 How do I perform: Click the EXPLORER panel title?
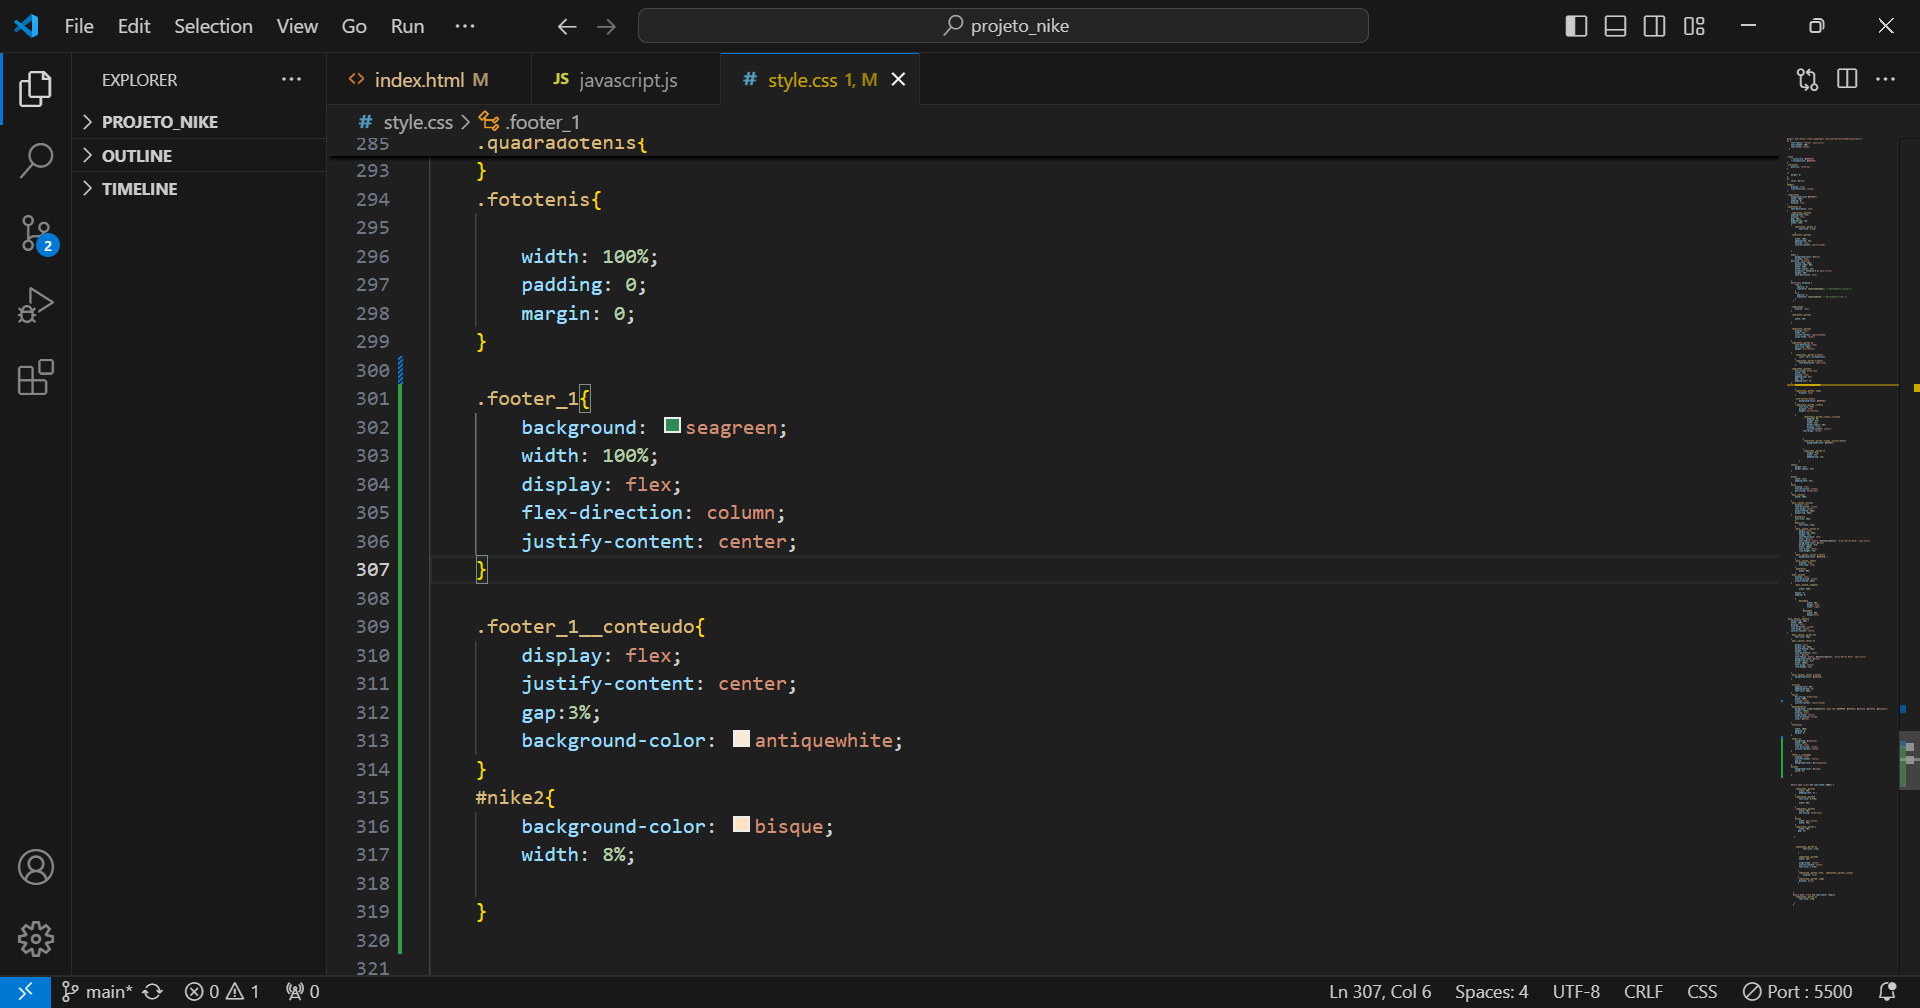[x=139, y=80]
